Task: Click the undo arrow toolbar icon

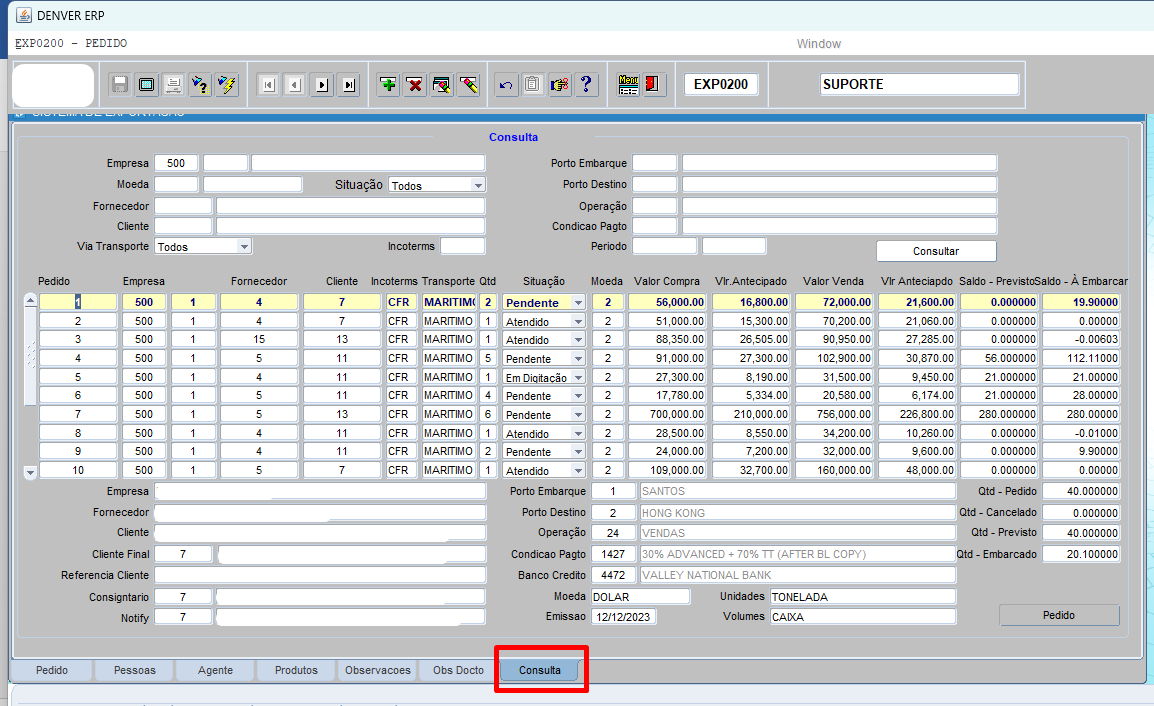Action: coord(506,85)
